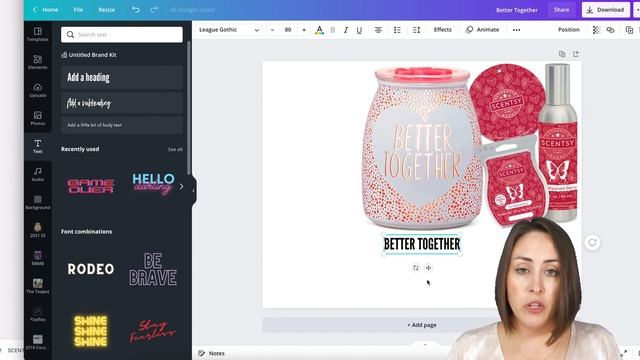
Task: Open The Teapot folder in sidebar
Action: [38, 286]
